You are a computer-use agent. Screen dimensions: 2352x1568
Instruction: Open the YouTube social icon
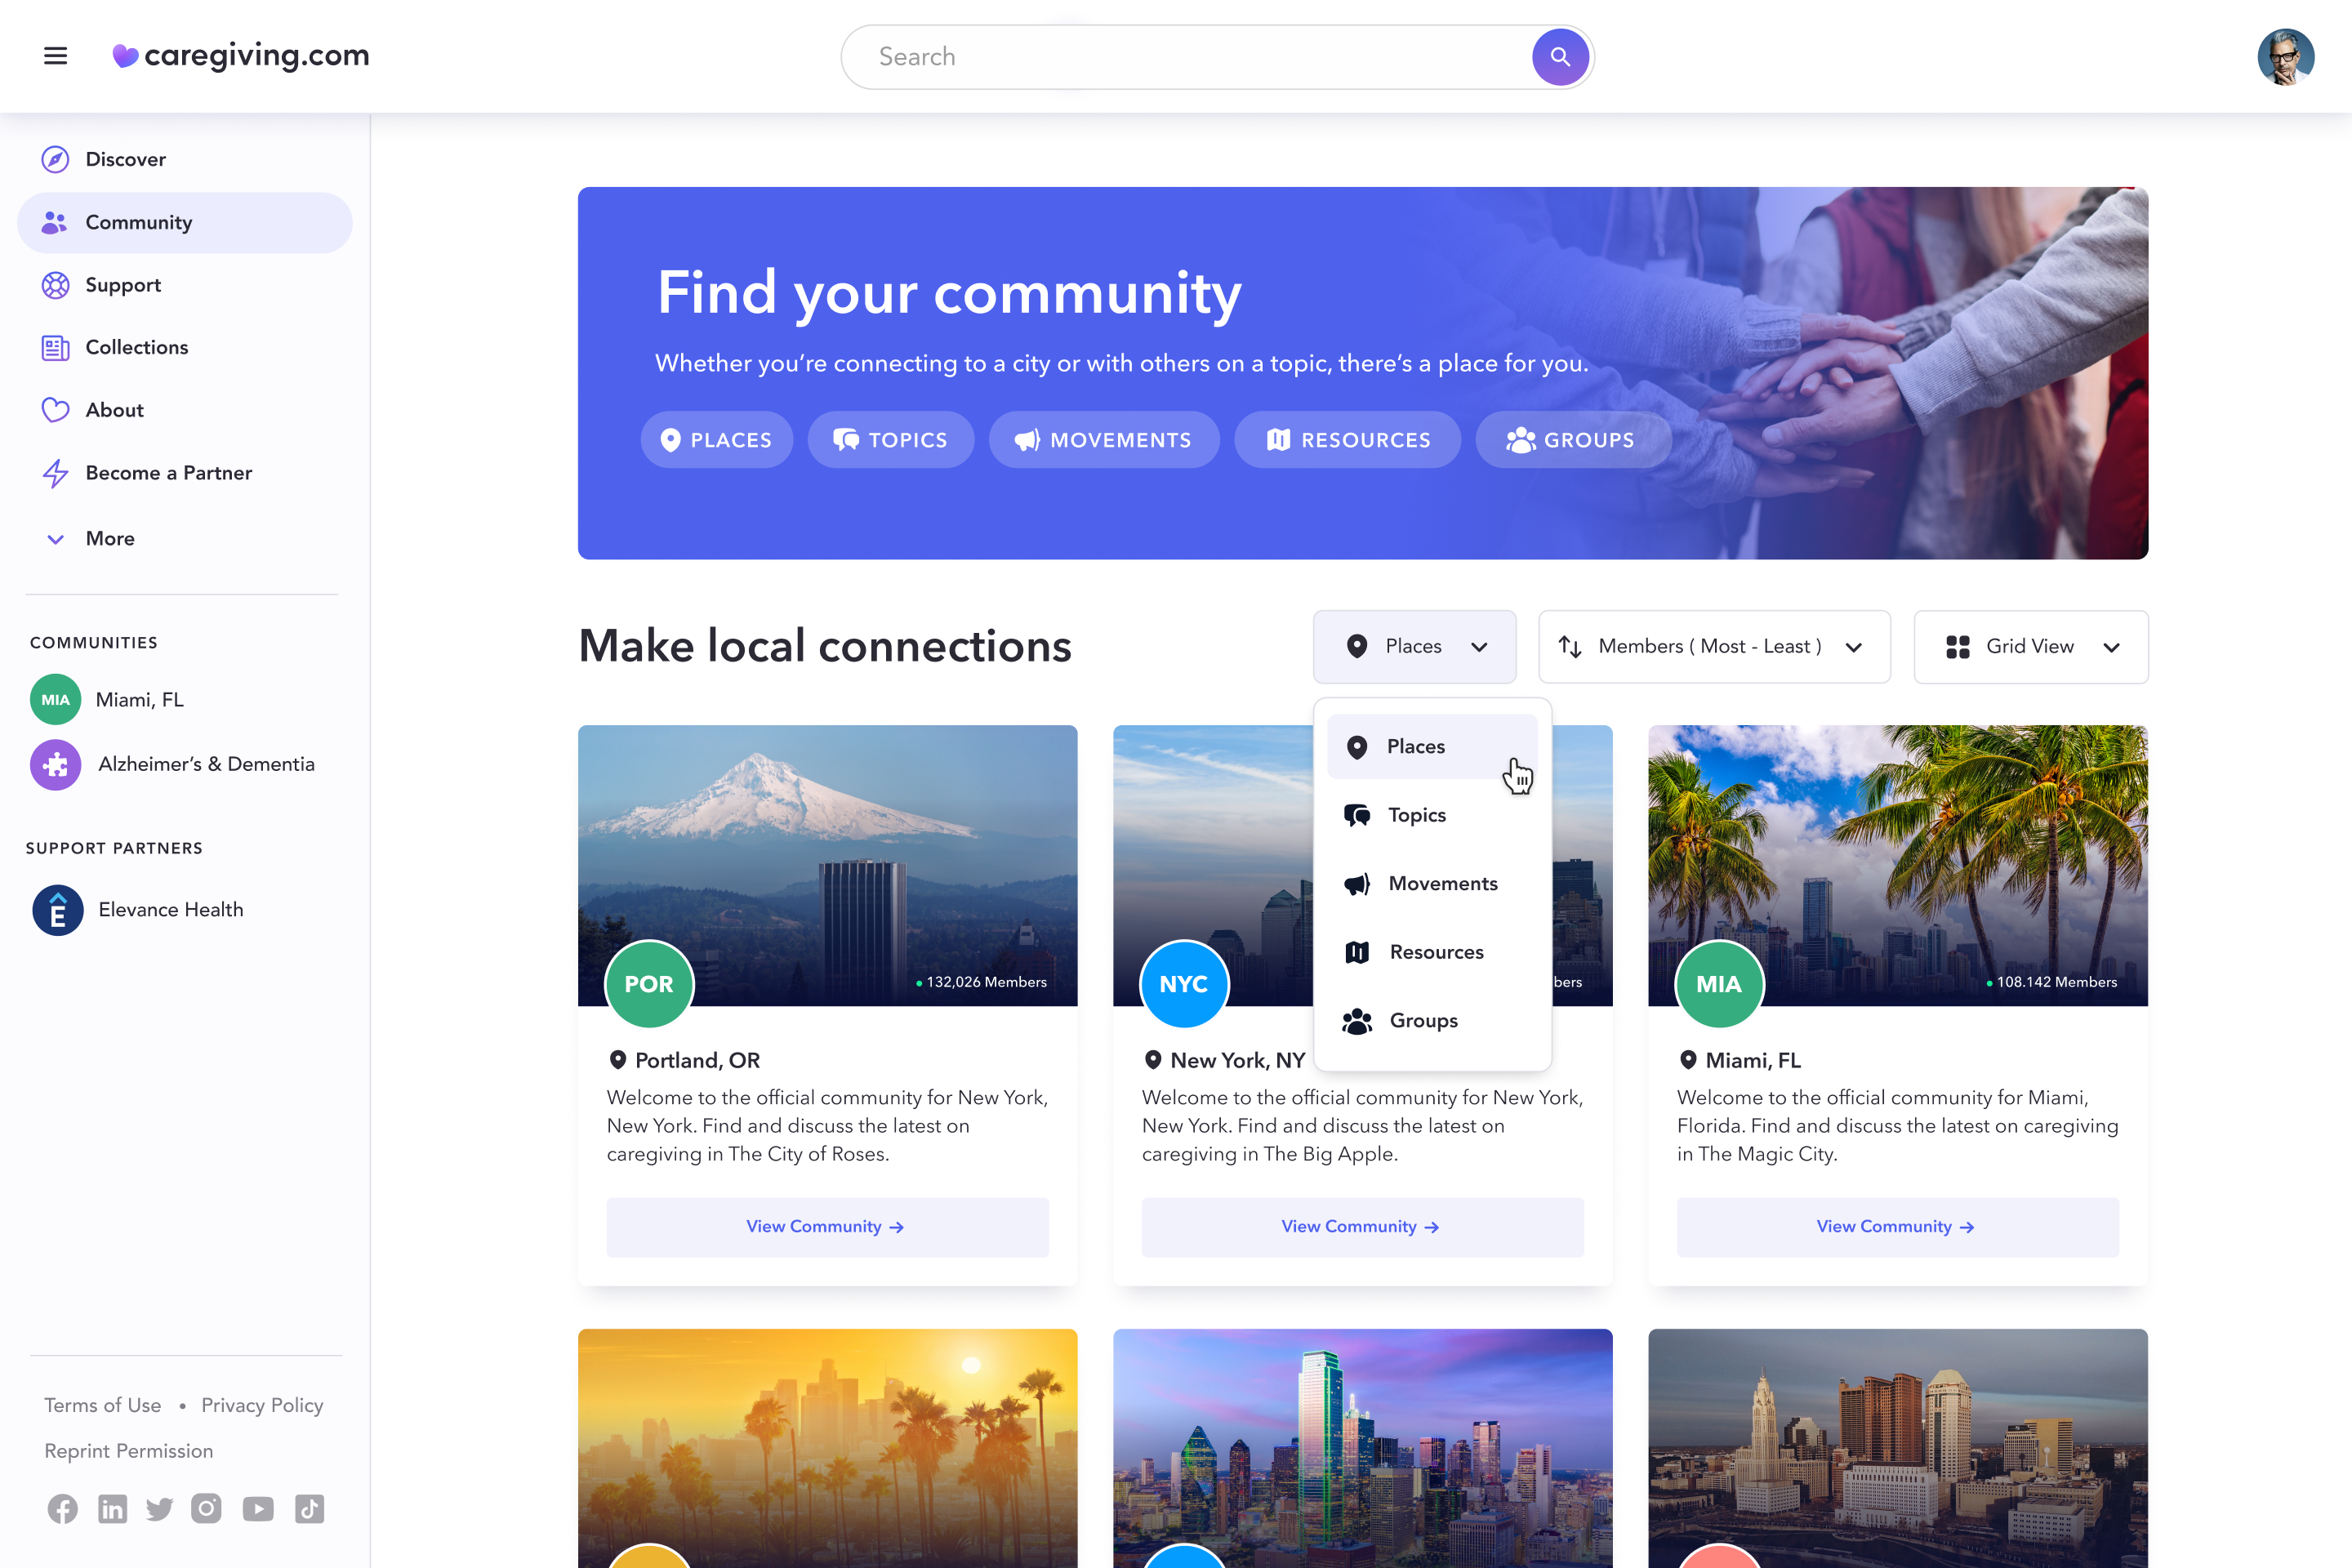(x=258, y=1509)
